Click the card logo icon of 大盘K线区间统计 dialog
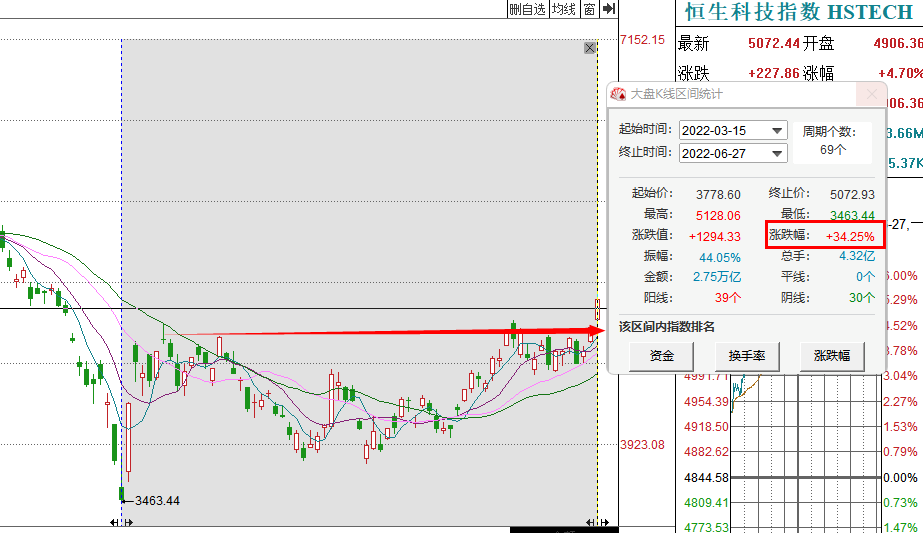 (618, 94)
